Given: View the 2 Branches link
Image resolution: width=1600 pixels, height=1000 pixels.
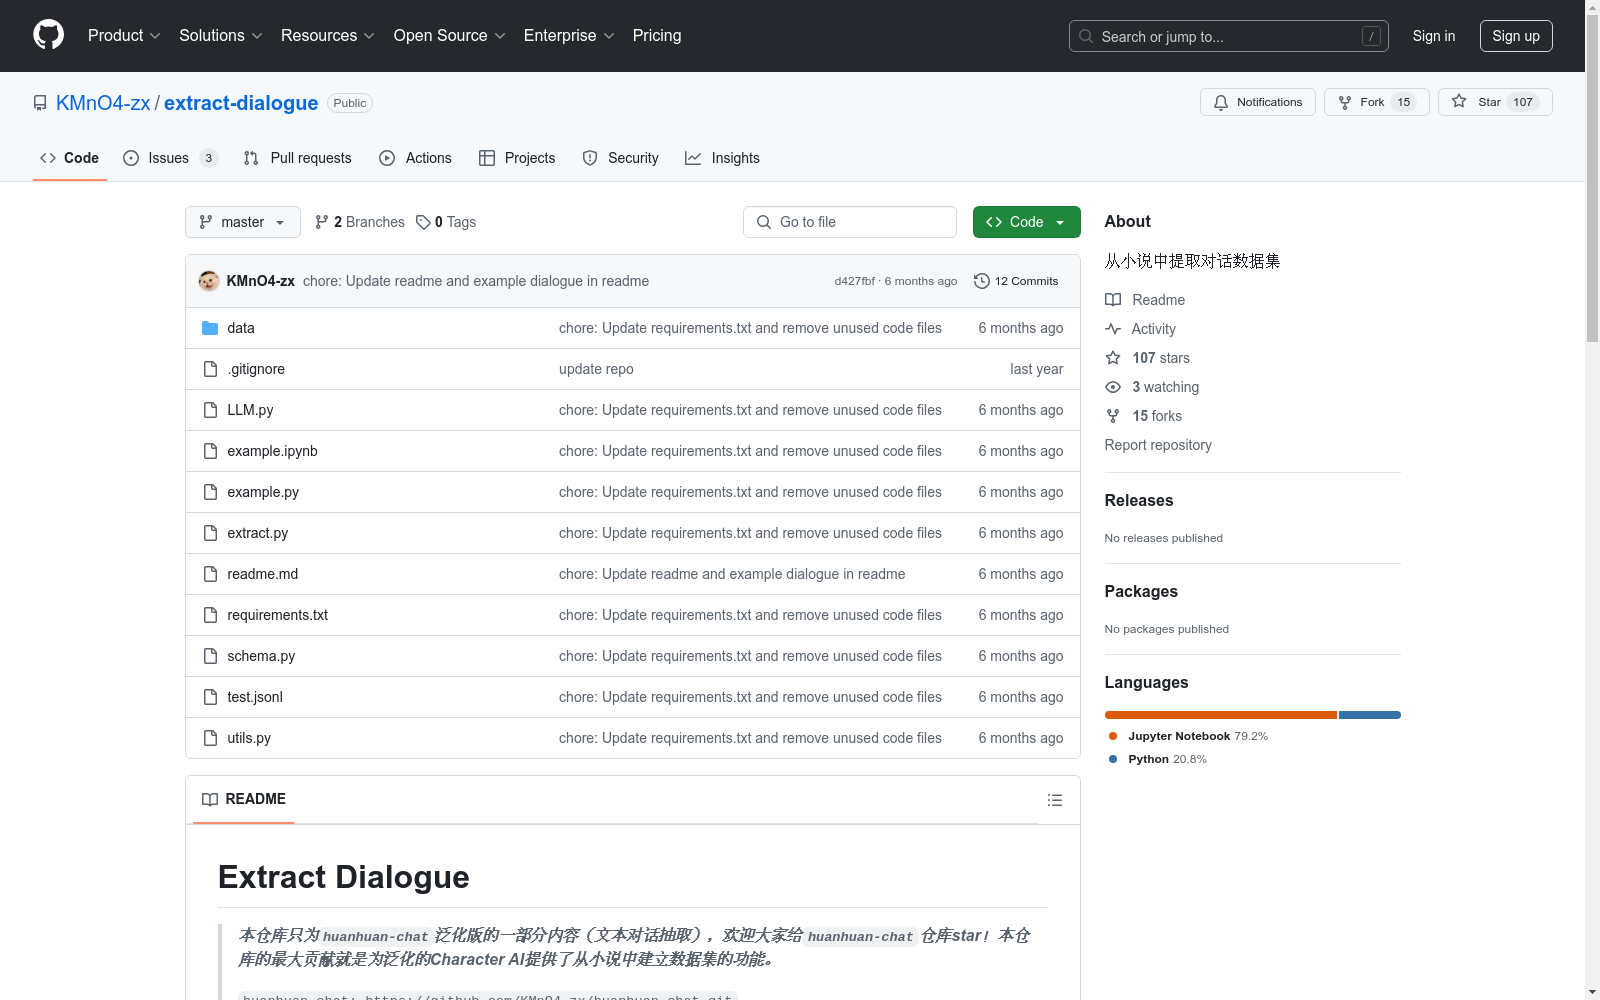Looking at the screenshot, I should (x=359, y=222).
